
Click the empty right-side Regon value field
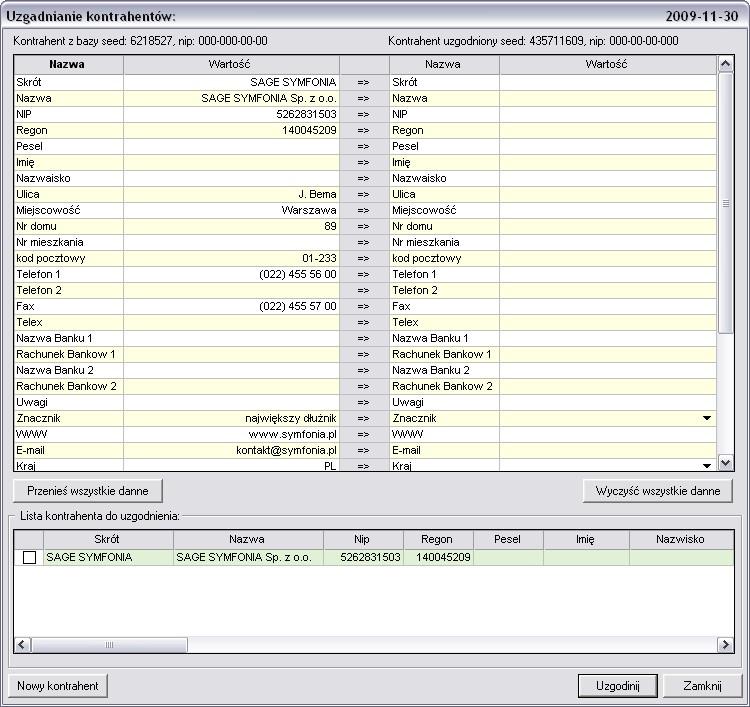point(607,130)
